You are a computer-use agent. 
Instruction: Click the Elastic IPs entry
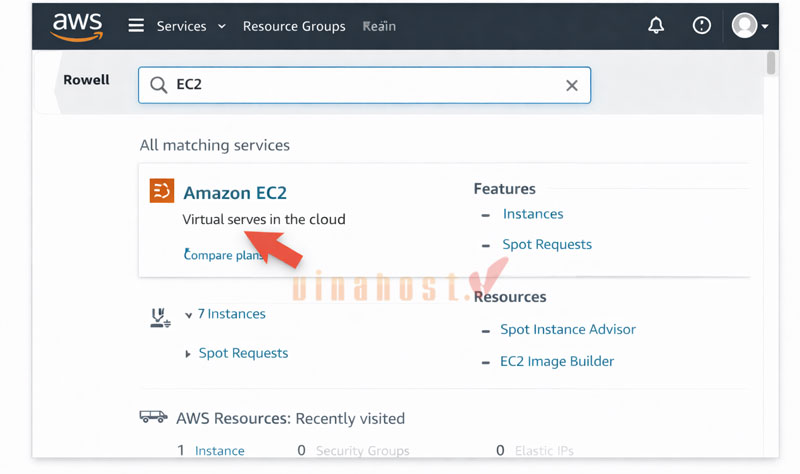(544, 451)
